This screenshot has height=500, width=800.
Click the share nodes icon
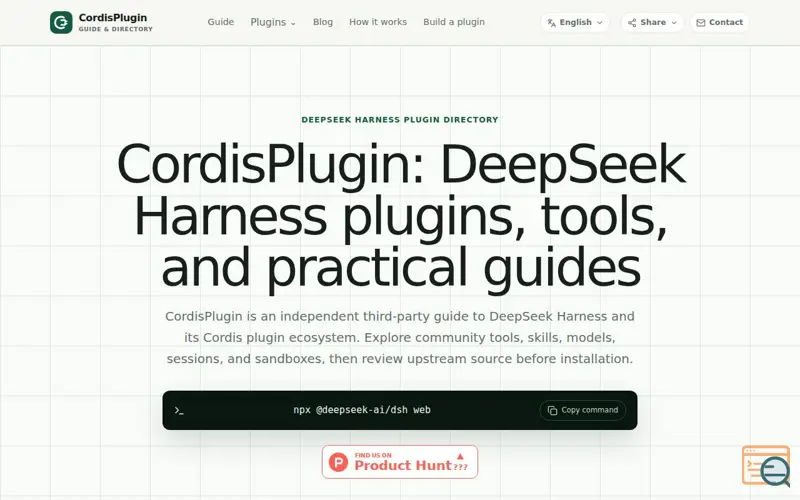tap(632, 22)
